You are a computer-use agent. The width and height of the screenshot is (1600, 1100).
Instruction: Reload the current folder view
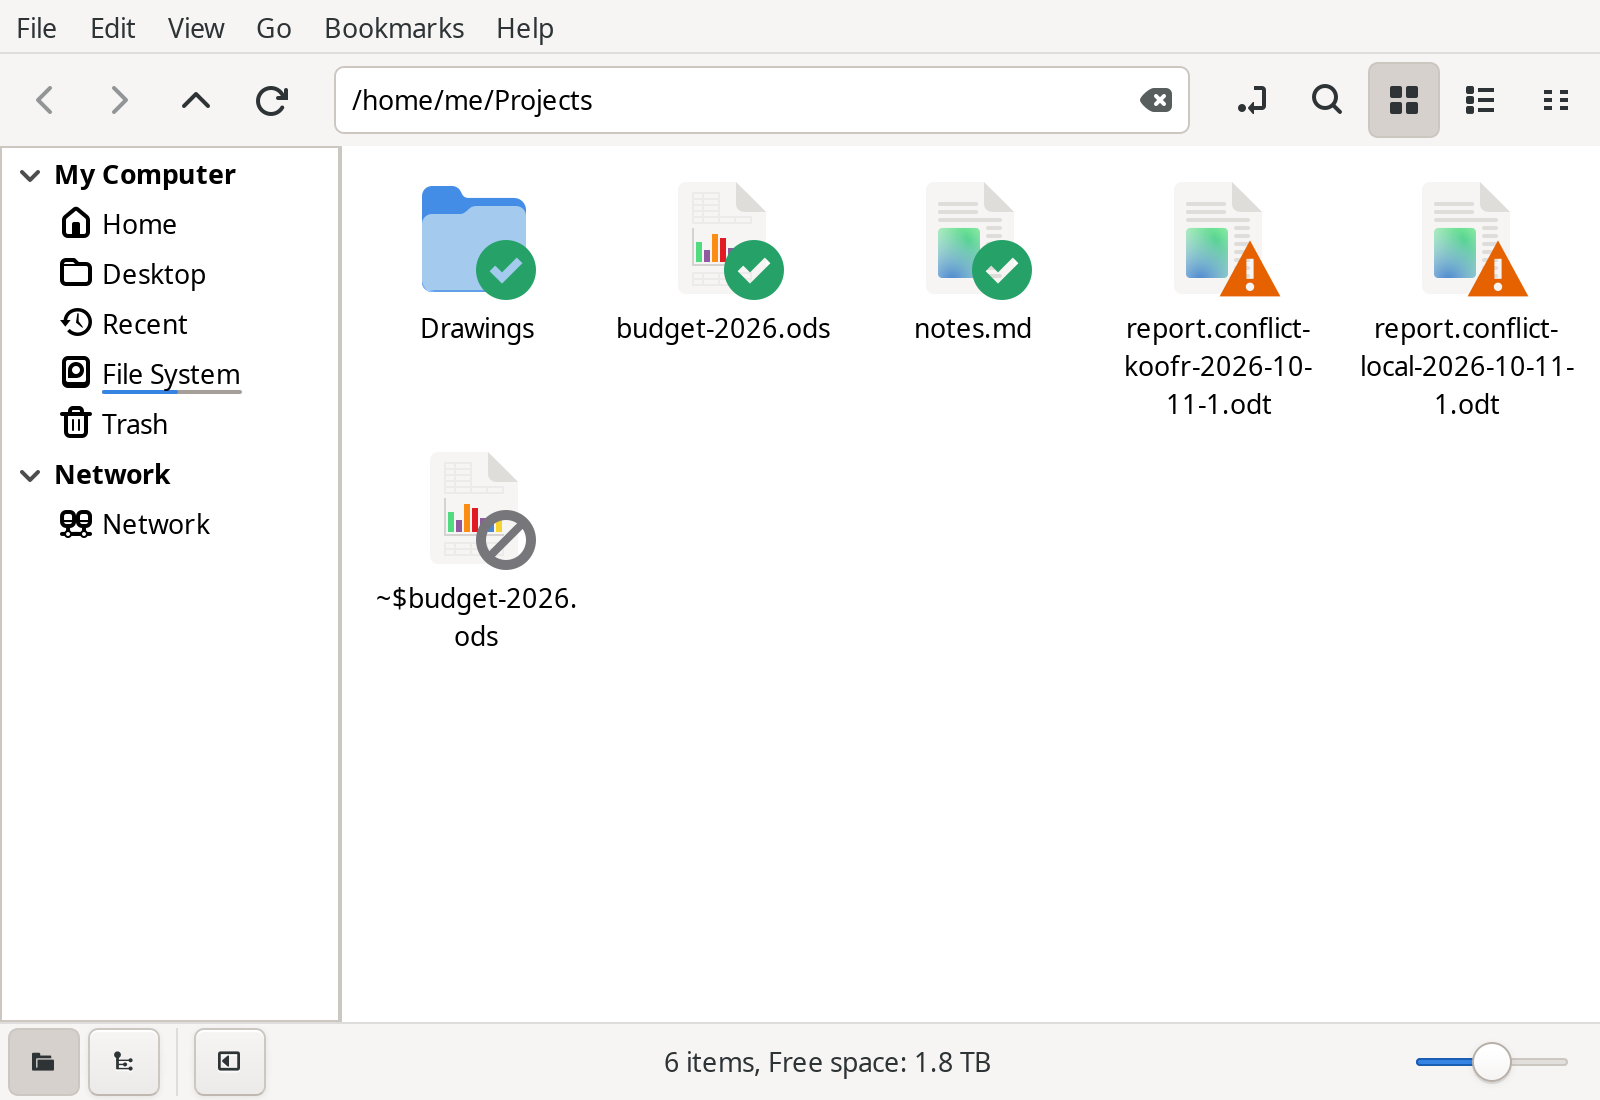point(272,100)
